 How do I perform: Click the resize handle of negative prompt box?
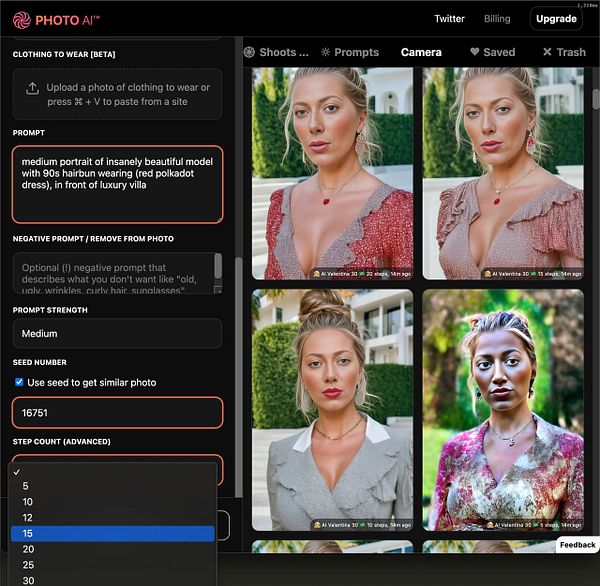(x=218, y=290)
